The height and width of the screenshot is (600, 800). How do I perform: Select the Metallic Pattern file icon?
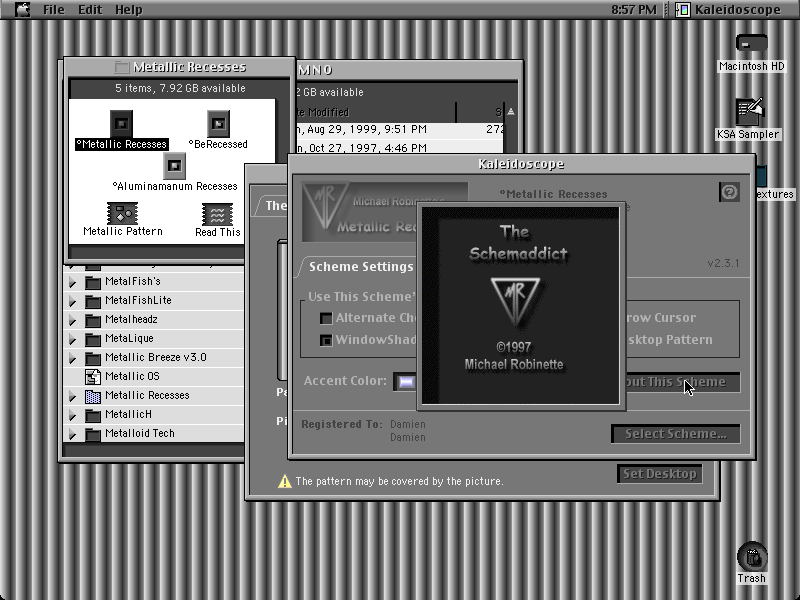pos(122,213)
